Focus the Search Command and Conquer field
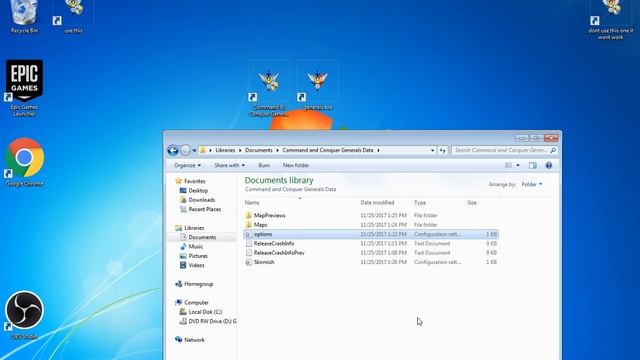 [504, 150]
